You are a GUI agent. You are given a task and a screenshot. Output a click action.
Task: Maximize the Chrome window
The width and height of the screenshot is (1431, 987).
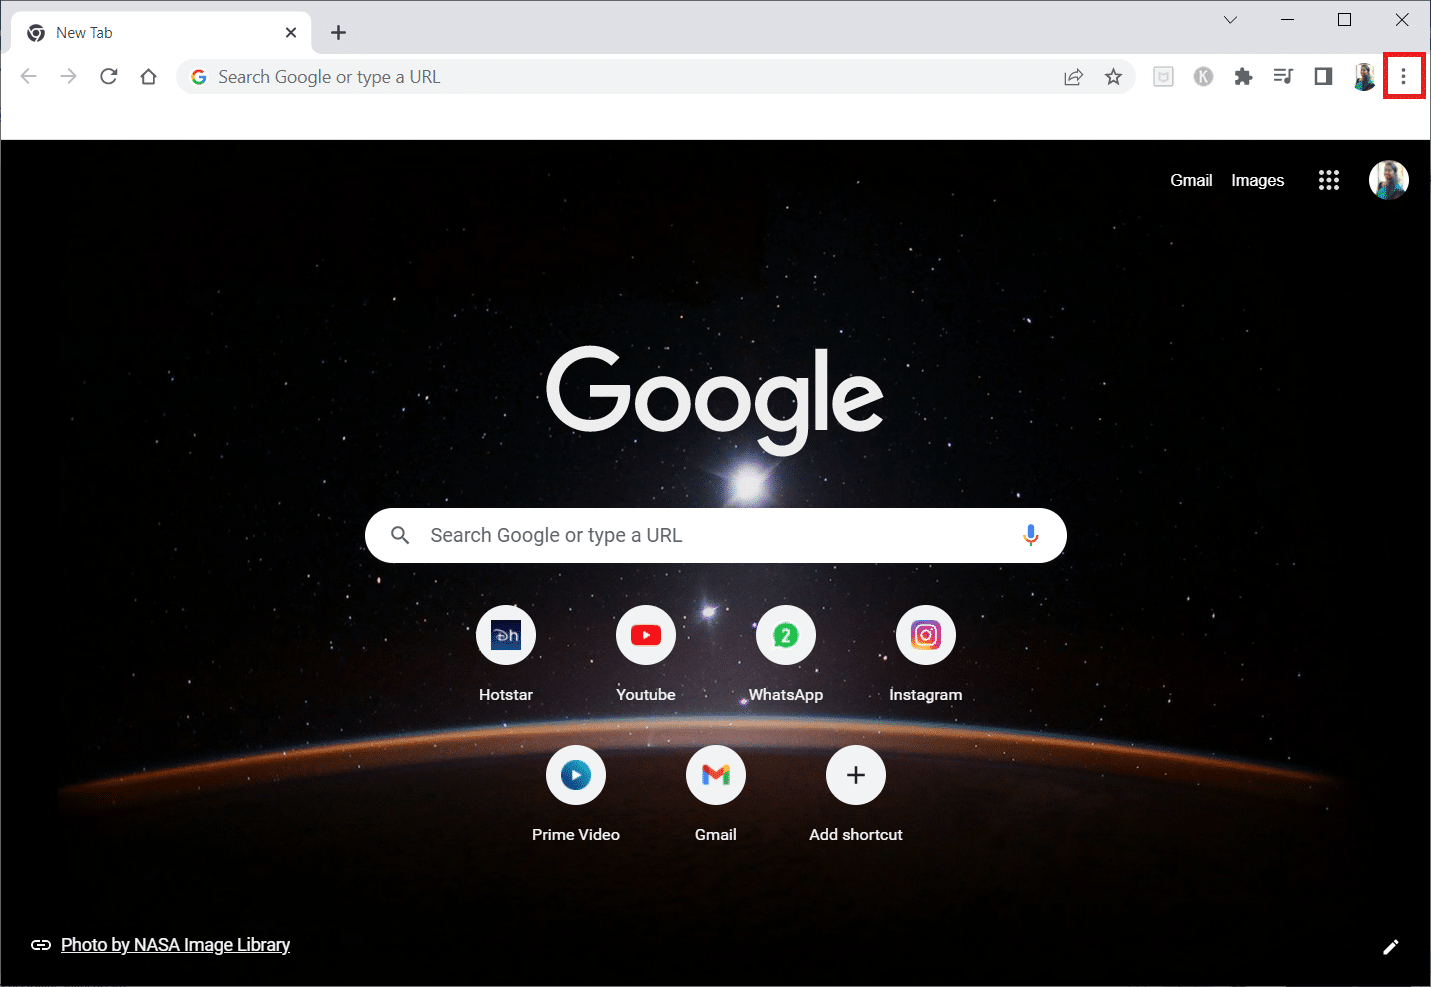(1345, 20)
